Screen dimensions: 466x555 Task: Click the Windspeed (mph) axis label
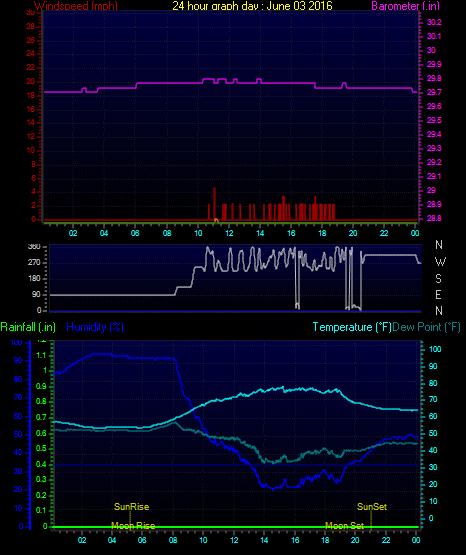[x=76, y=6]
